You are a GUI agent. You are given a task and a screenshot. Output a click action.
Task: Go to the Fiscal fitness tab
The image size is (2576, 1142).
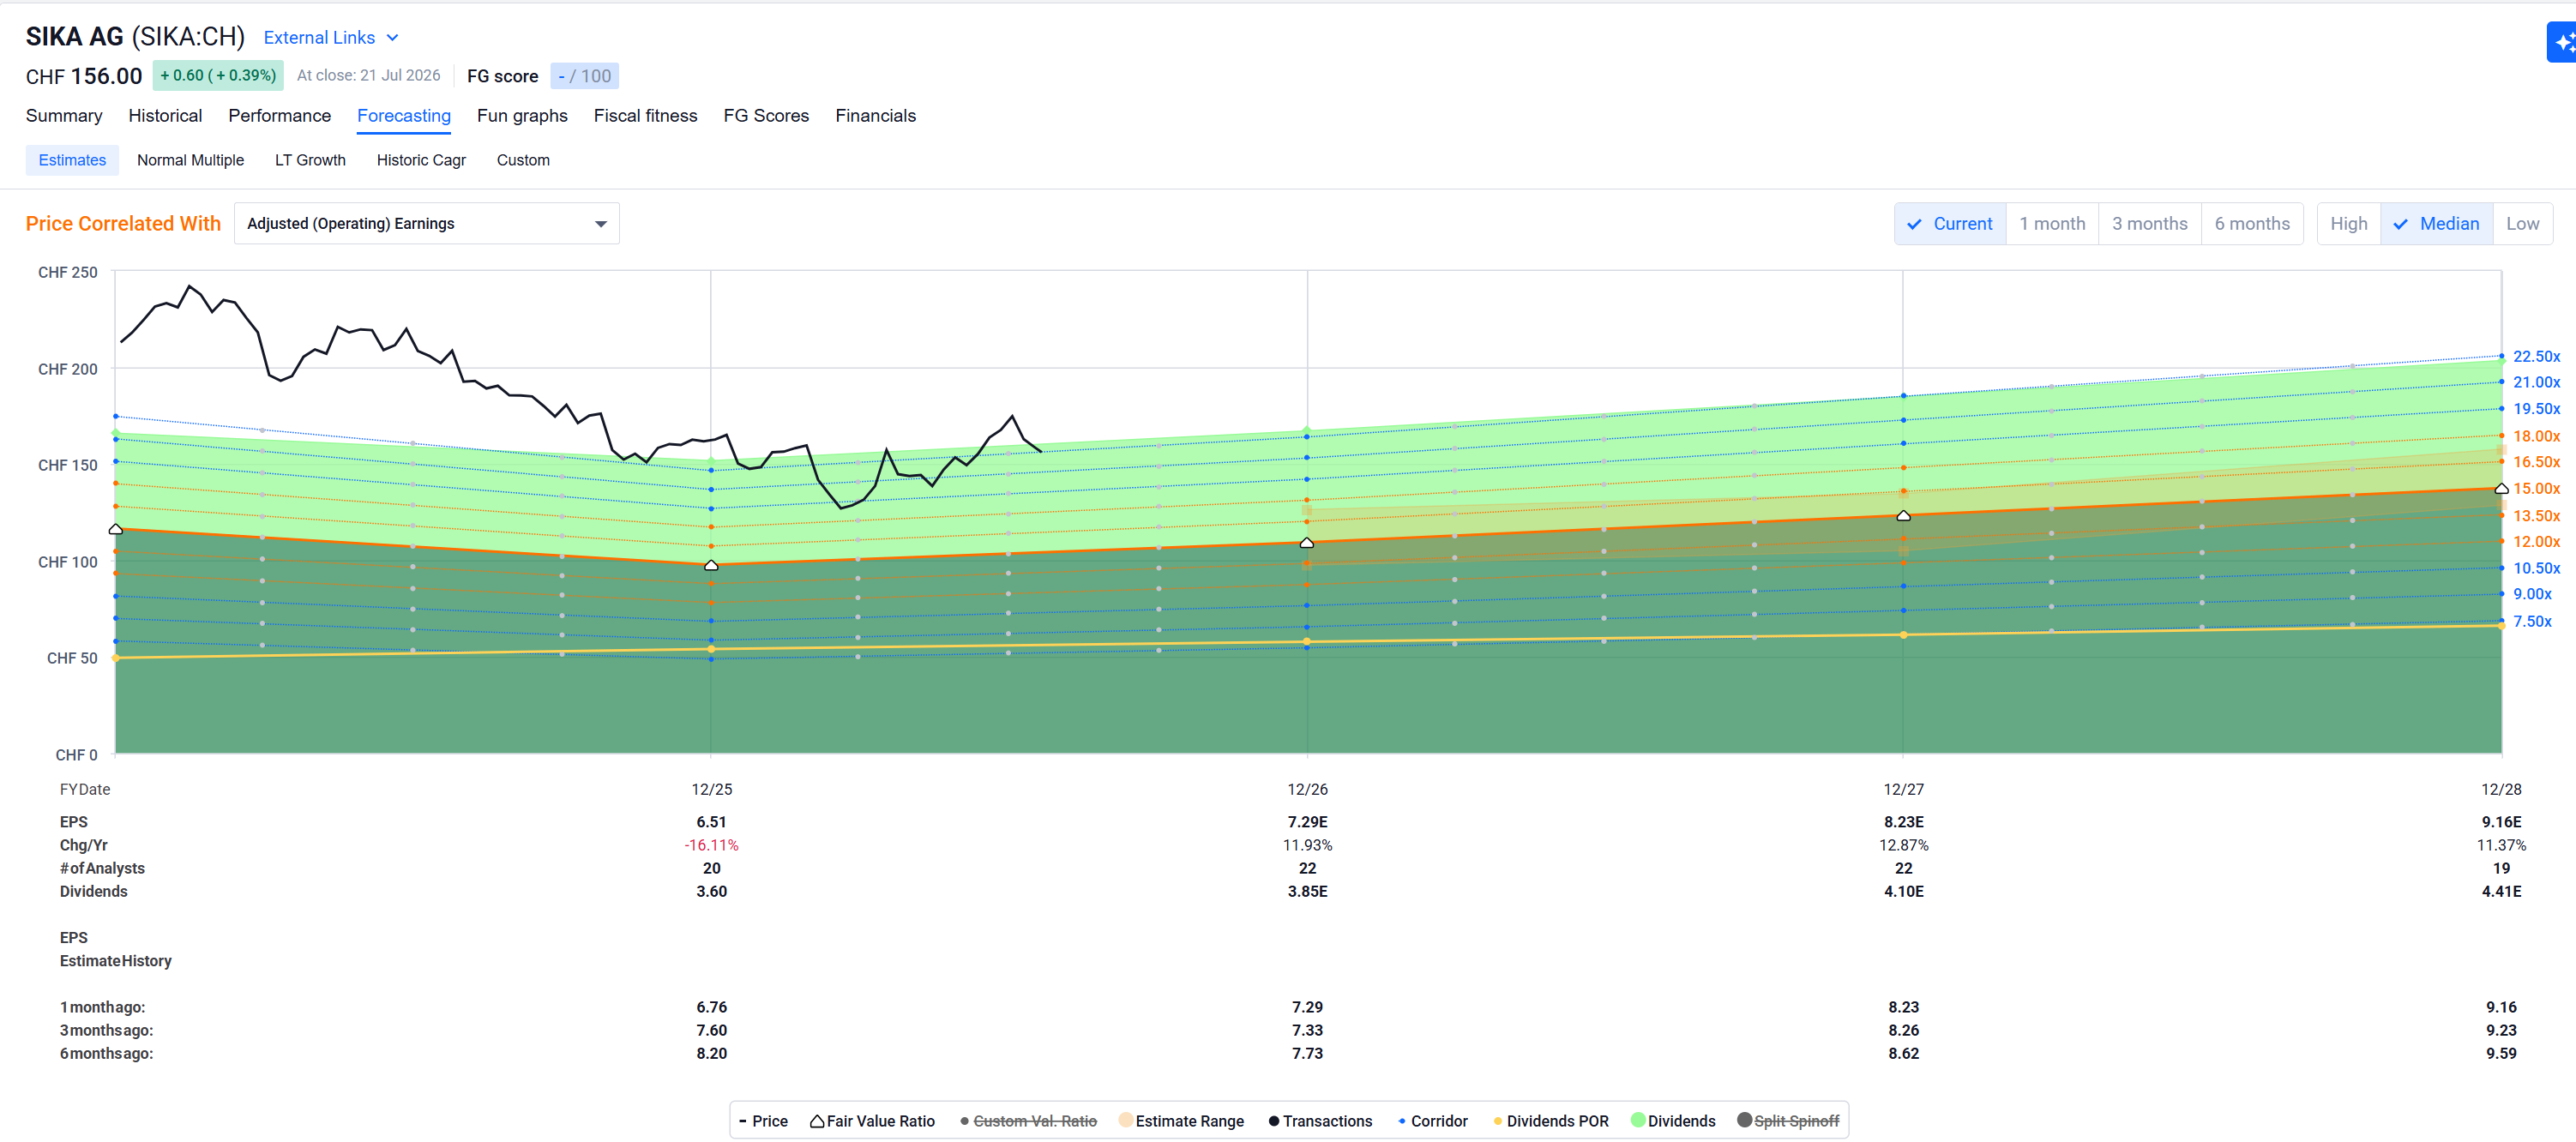[x=645, y=116]
